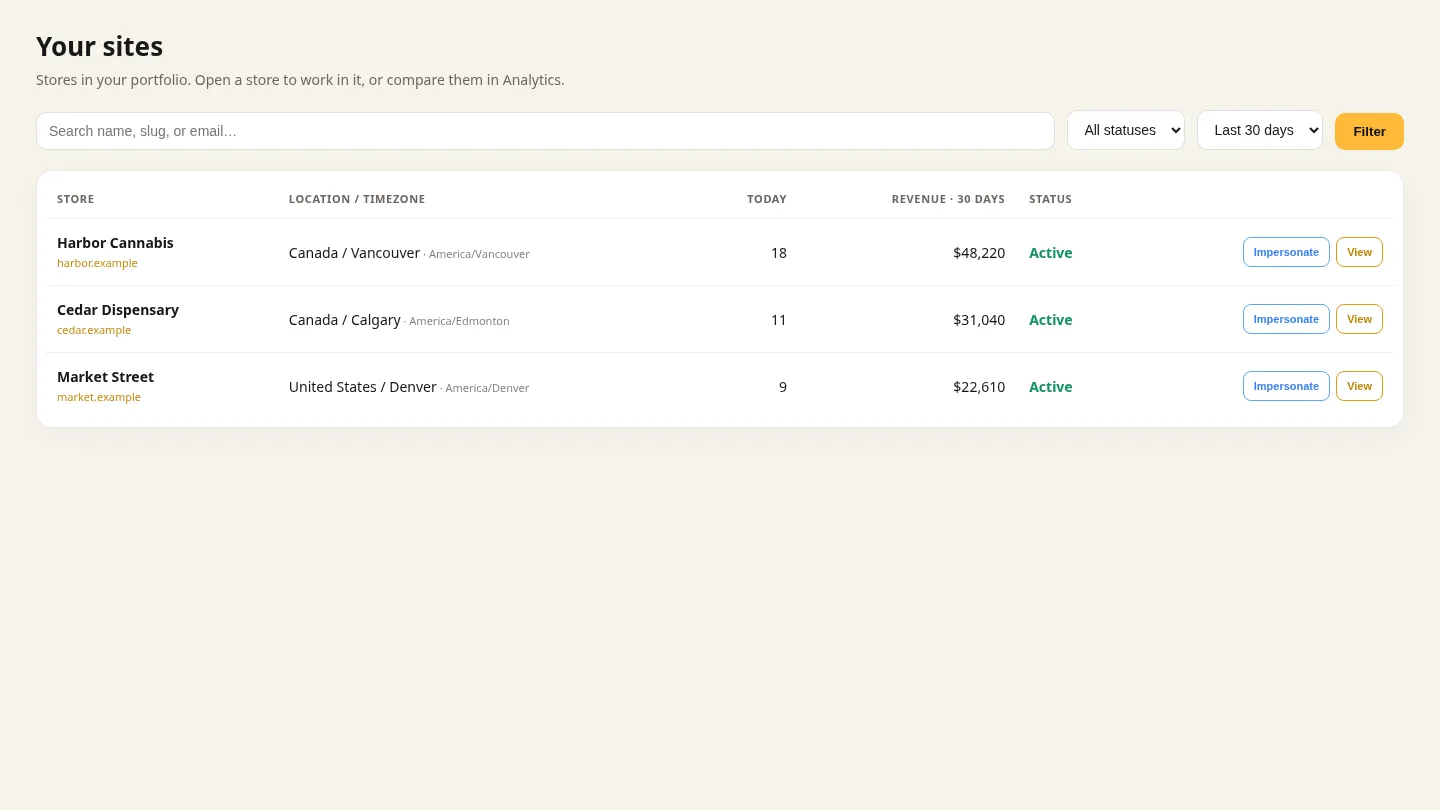The width and height of the screenshot is (1440, 810).
Task: Click the Revenue · 30 Days column header
Action: click(948, 199)
